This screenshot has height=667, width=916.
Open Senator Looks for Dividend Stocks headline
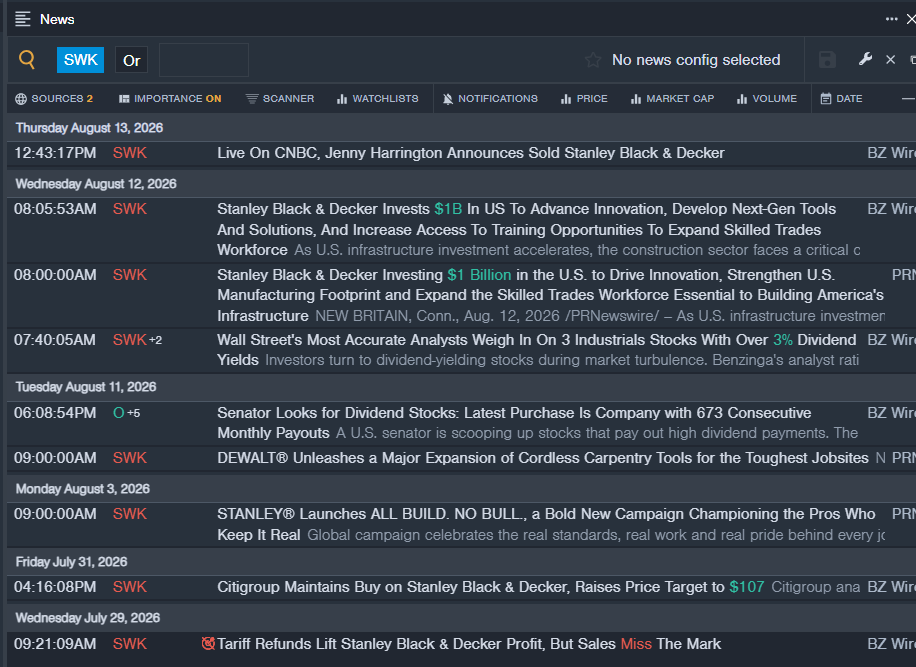(514, 422)
